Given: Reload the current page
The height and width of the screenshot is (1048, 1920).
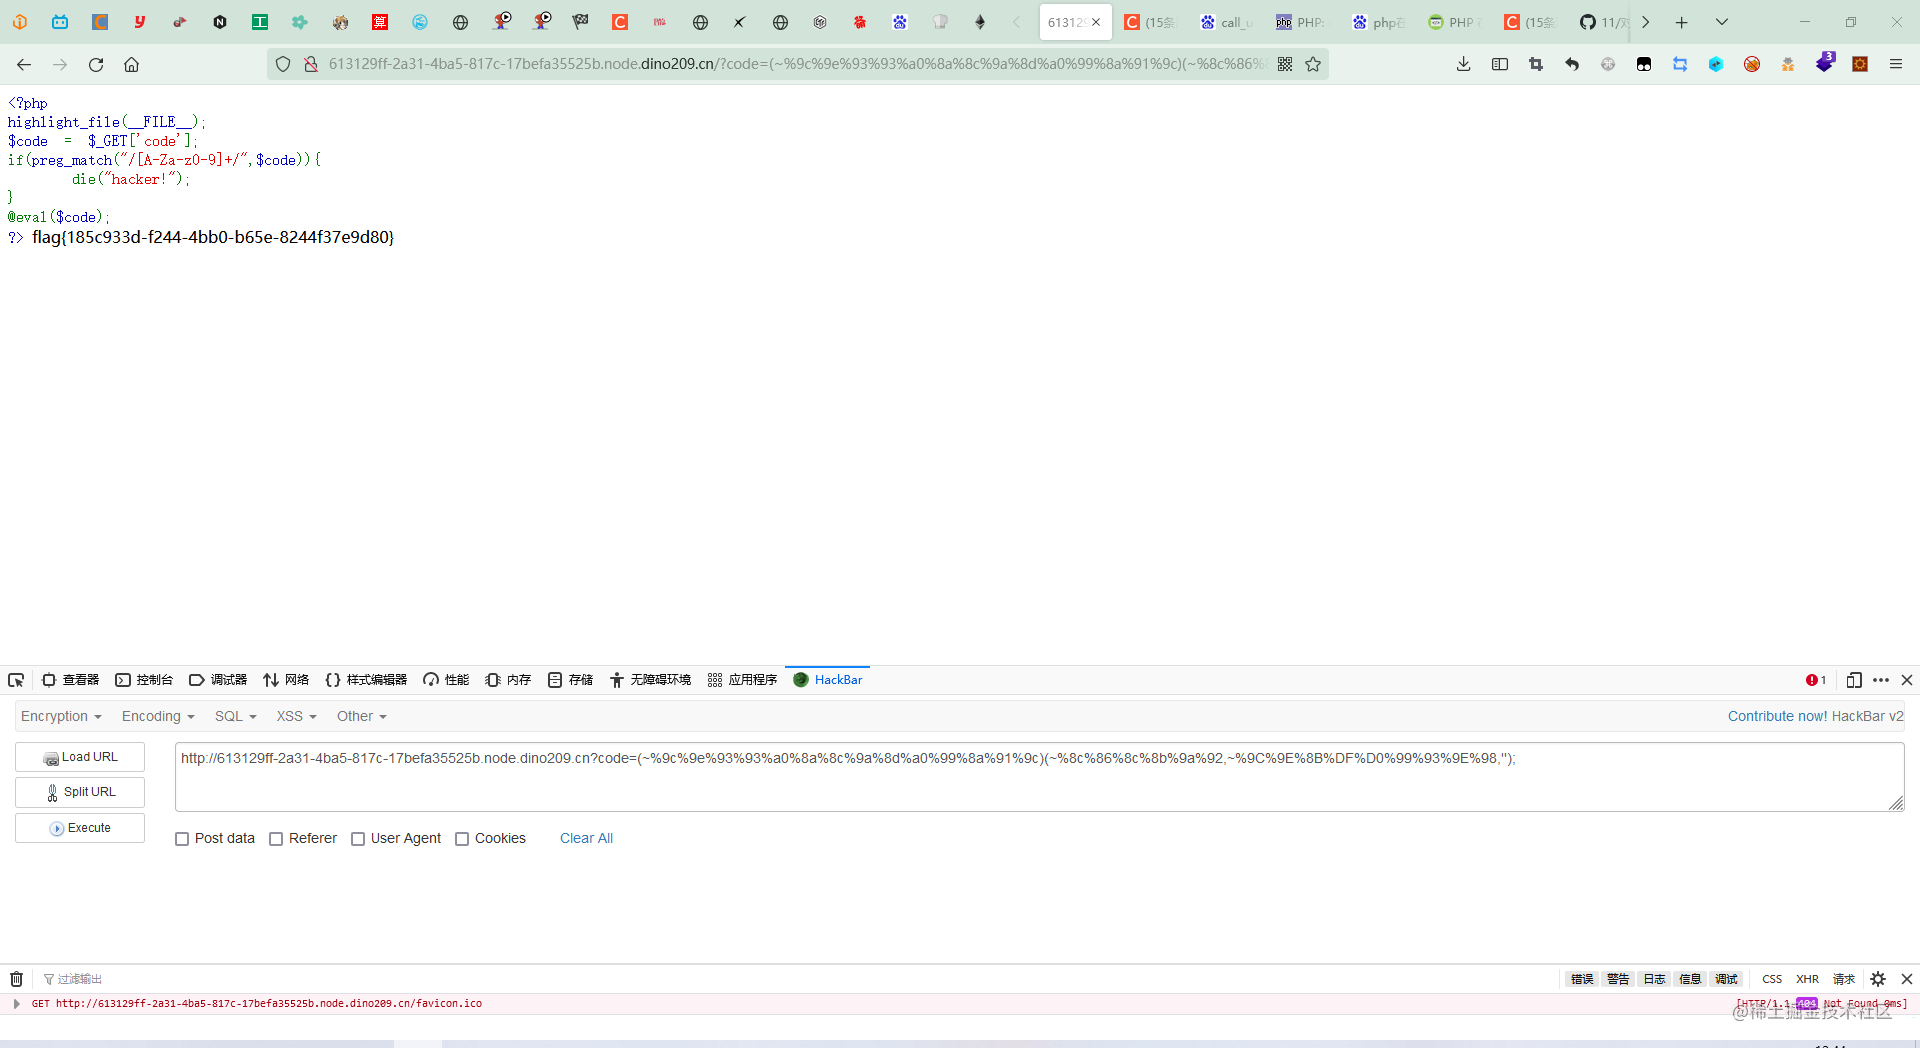Looking at the screenshot, I should point(96,64).
